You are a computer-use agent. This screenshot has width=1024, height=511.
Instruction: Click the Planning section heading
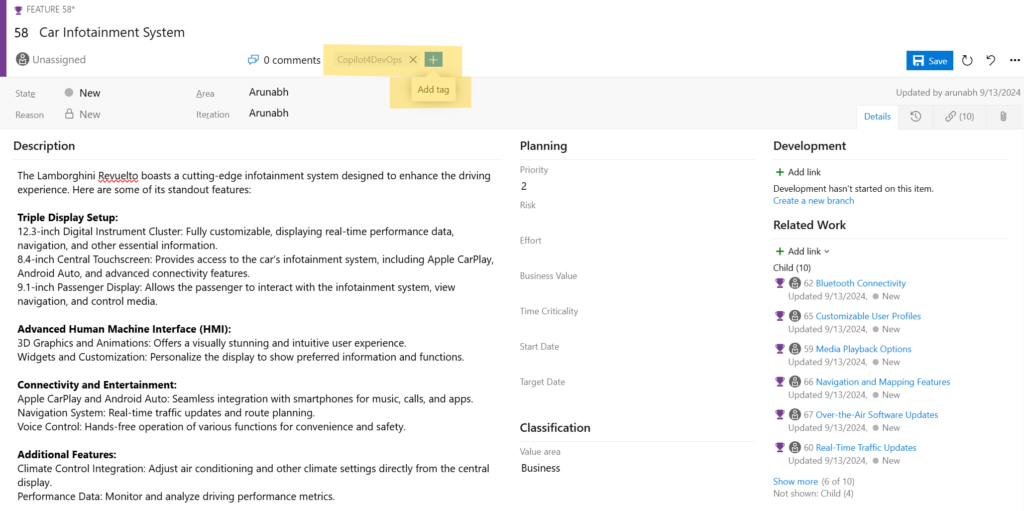coord(543,146)
